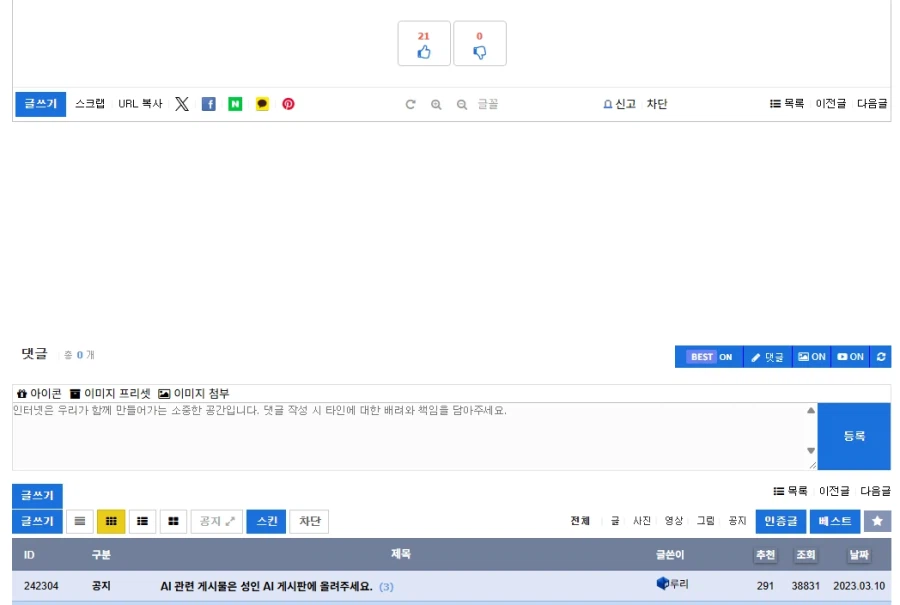Click the standalone 글쓰기 button below comment box
Screen dimensions: 900x605
pyautogui.click(x=37, y=495)
